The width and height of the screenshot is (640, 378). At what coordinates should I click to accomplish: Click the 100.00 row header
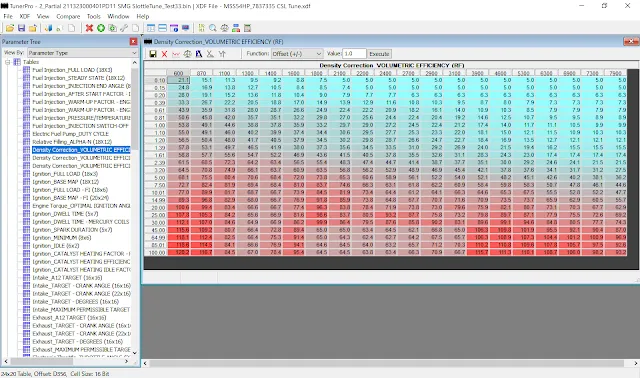[156, 253]
